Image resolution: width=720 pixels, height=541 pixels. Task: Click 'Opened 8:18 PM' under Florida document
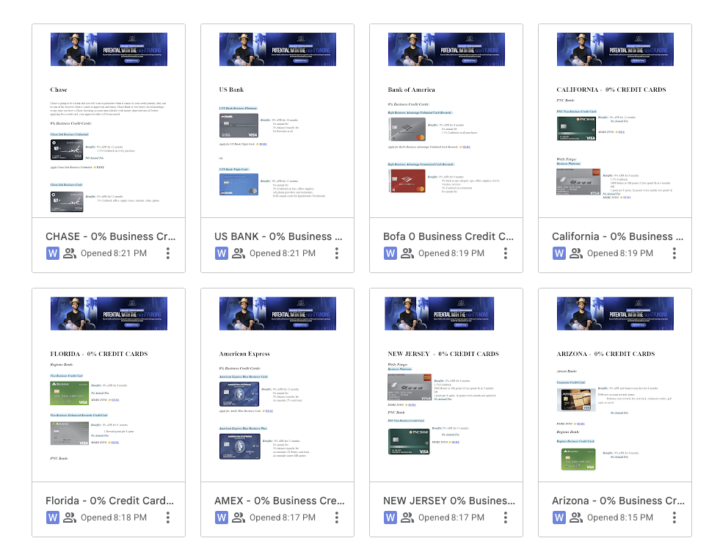point(113,518)
